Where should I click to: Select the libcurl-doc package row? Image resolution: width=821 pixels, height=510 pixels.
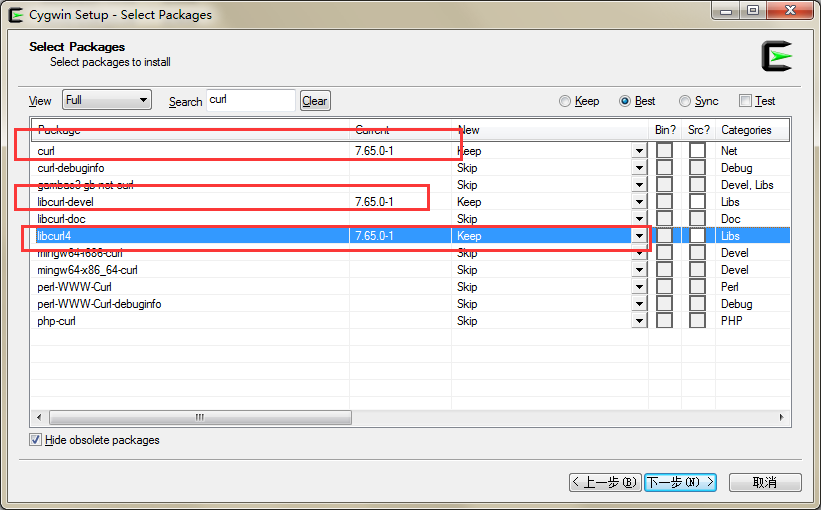click(410, 219)
